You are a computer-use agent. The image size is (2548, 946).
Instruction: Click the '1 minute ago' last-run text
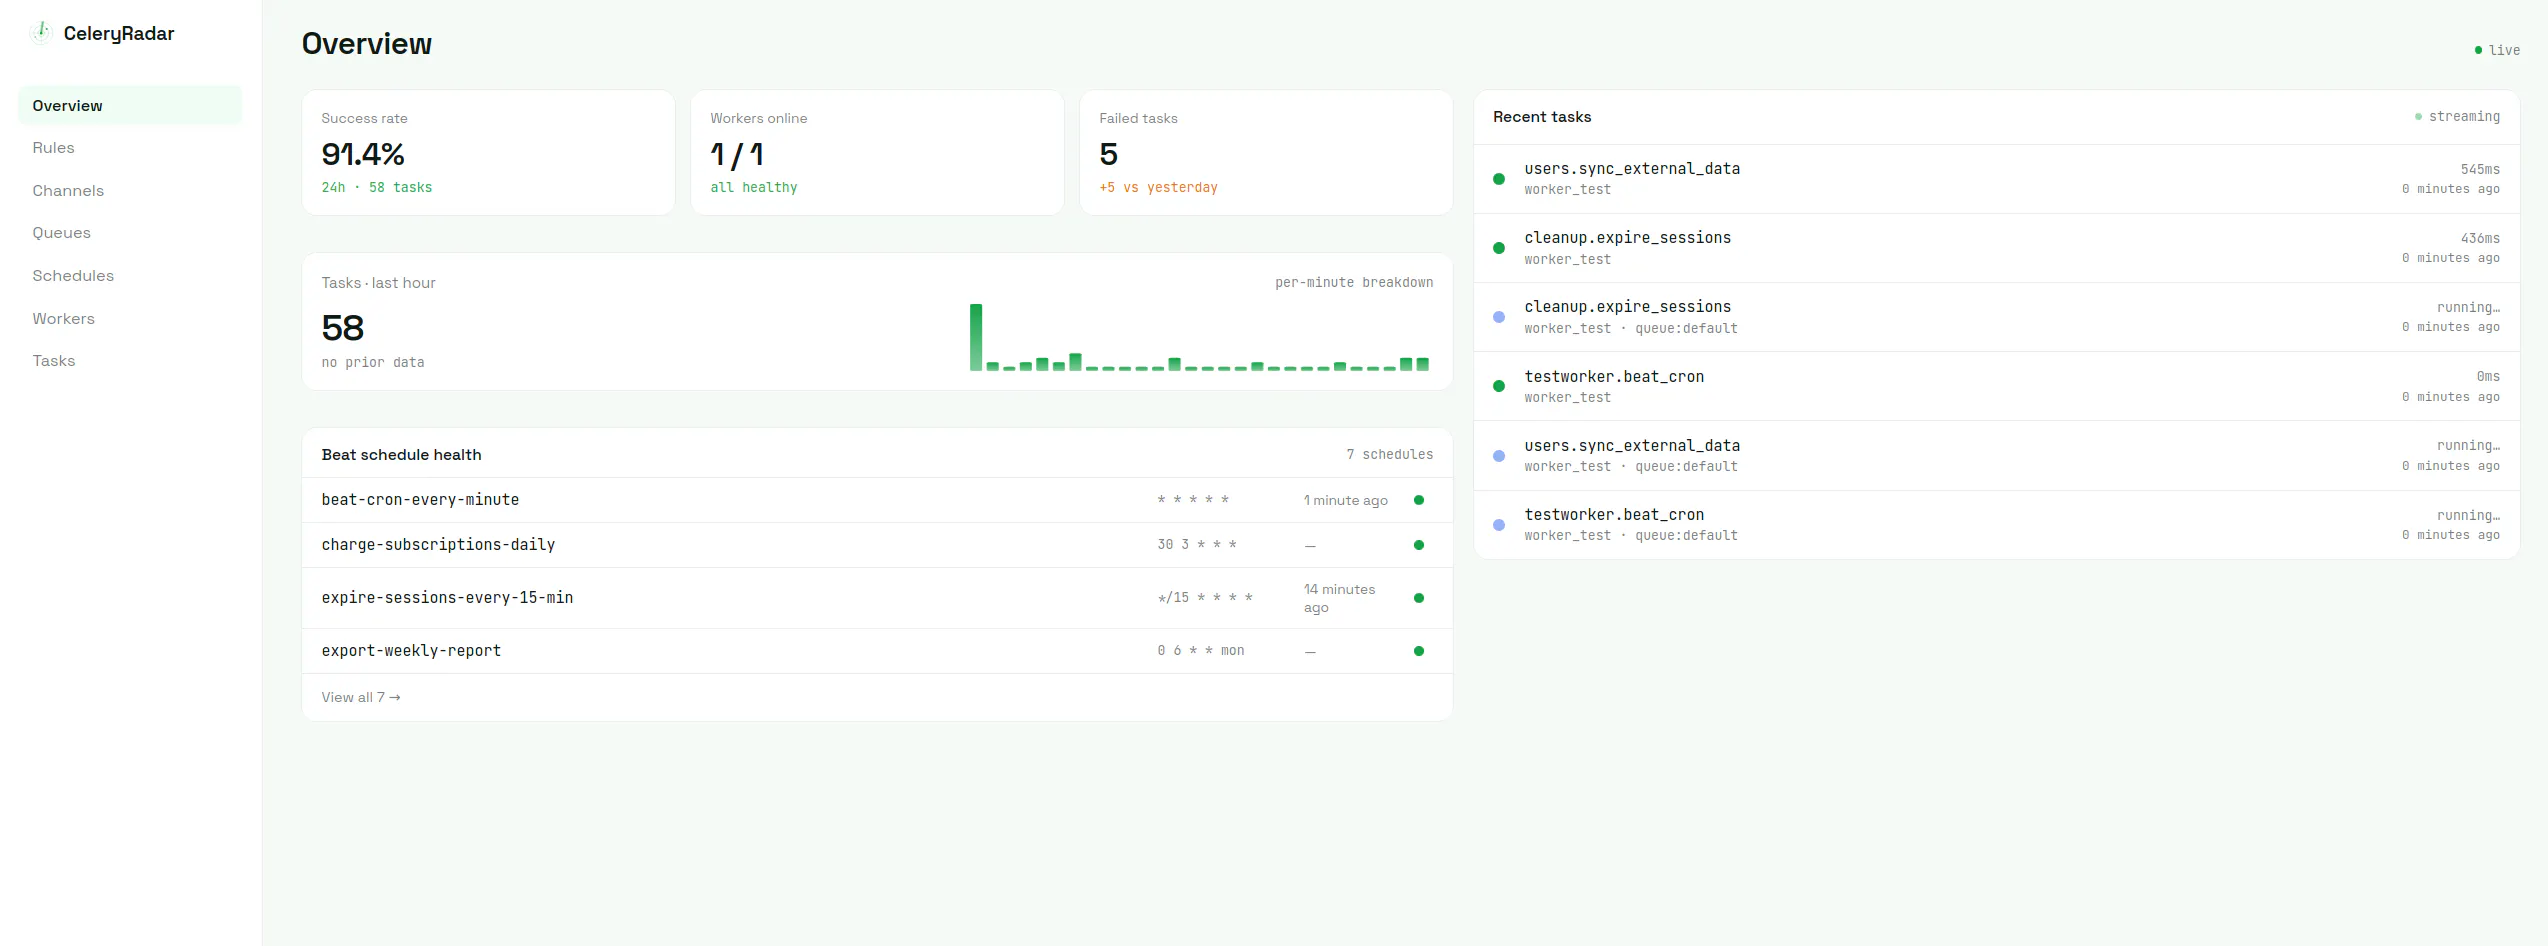tap(1346, 500)
